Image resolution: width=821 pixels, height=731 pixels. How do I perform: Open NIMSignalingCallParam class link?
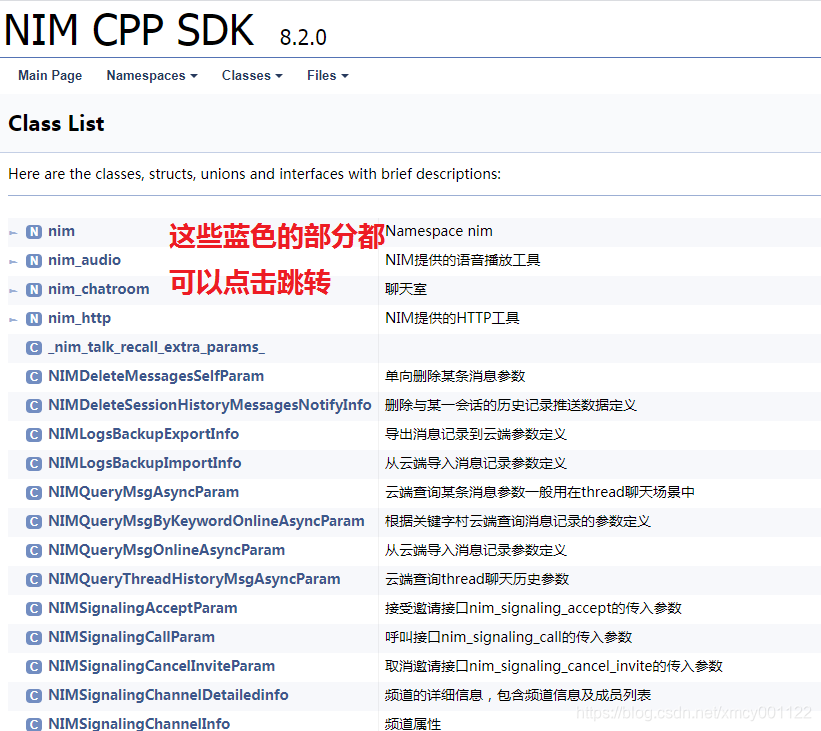pos(131,637)
